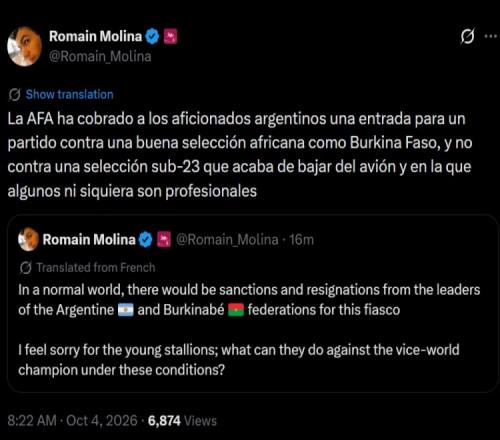500x440 pixels.
Task: Click the 6,874 Views count
Action: (x=182, y=421)
